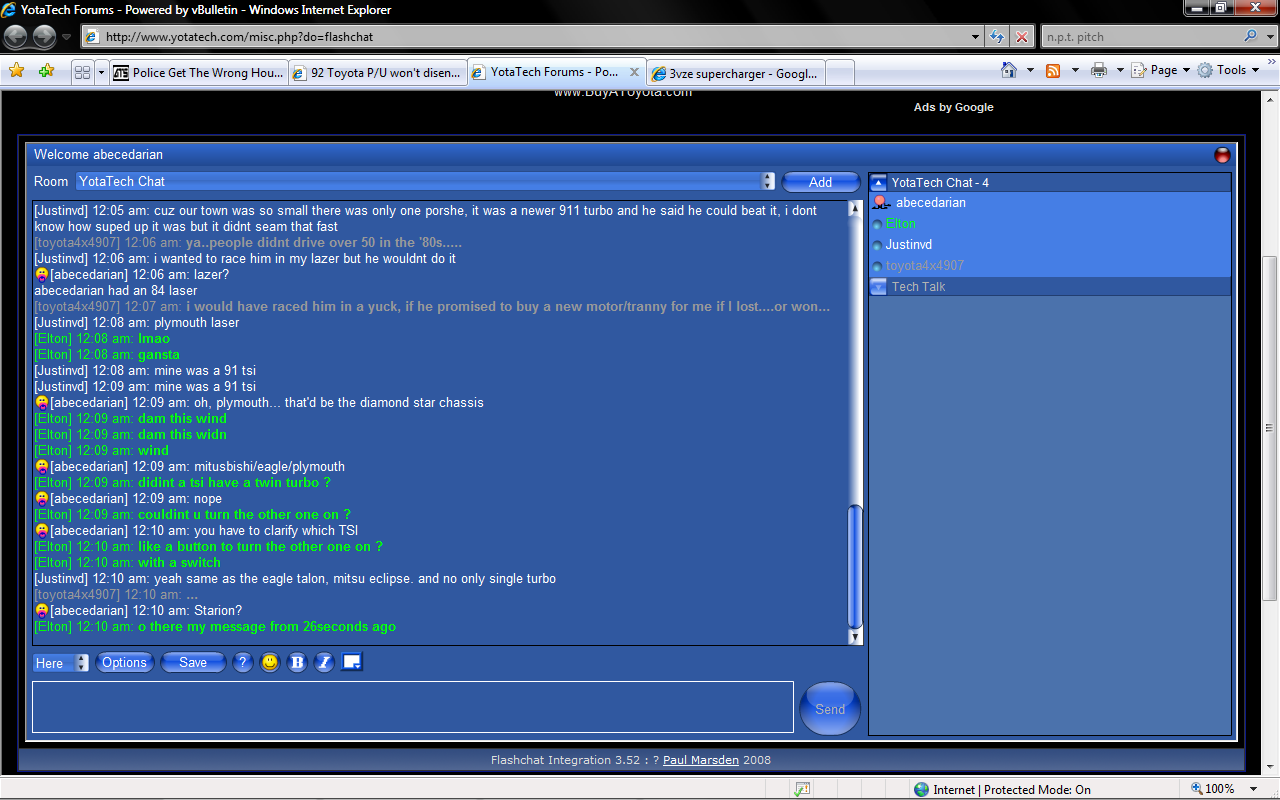Click the Add room button

[821, 182]
